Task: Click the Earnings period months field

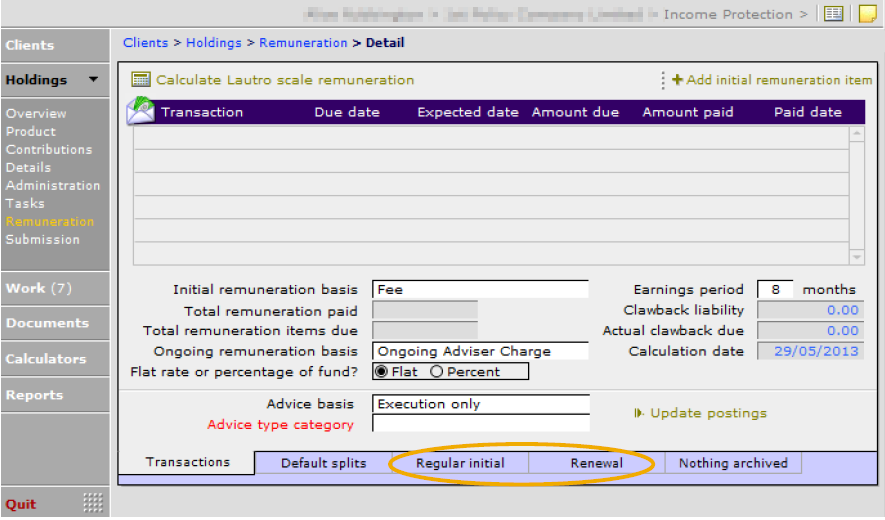Action: coord(775,289)
